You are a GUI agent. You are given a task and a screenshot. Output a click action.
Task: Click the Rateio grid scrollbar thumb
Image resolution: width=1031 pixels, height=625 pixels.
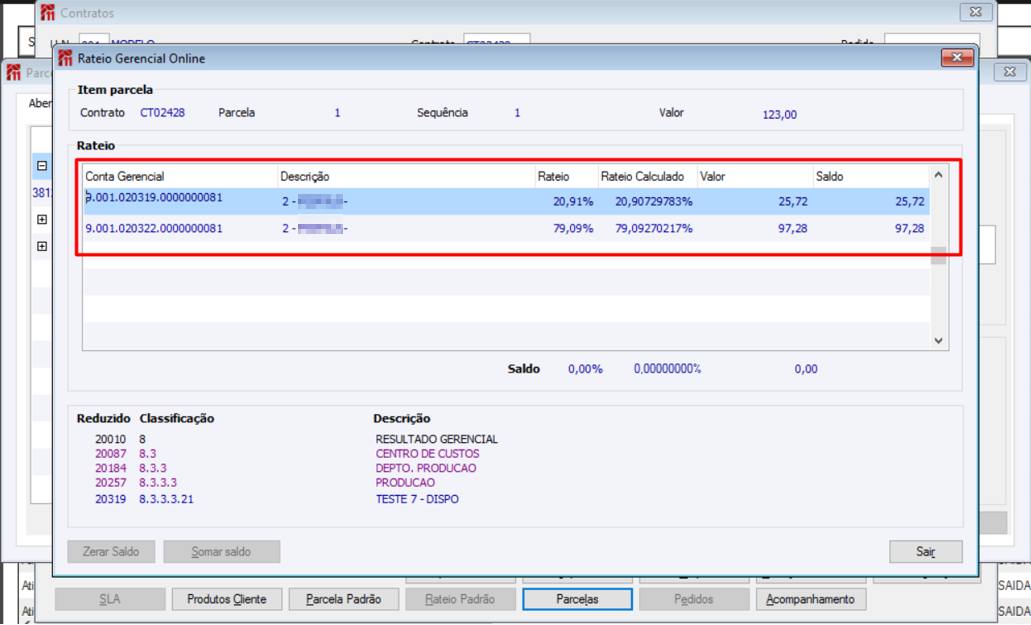[938, 256]
